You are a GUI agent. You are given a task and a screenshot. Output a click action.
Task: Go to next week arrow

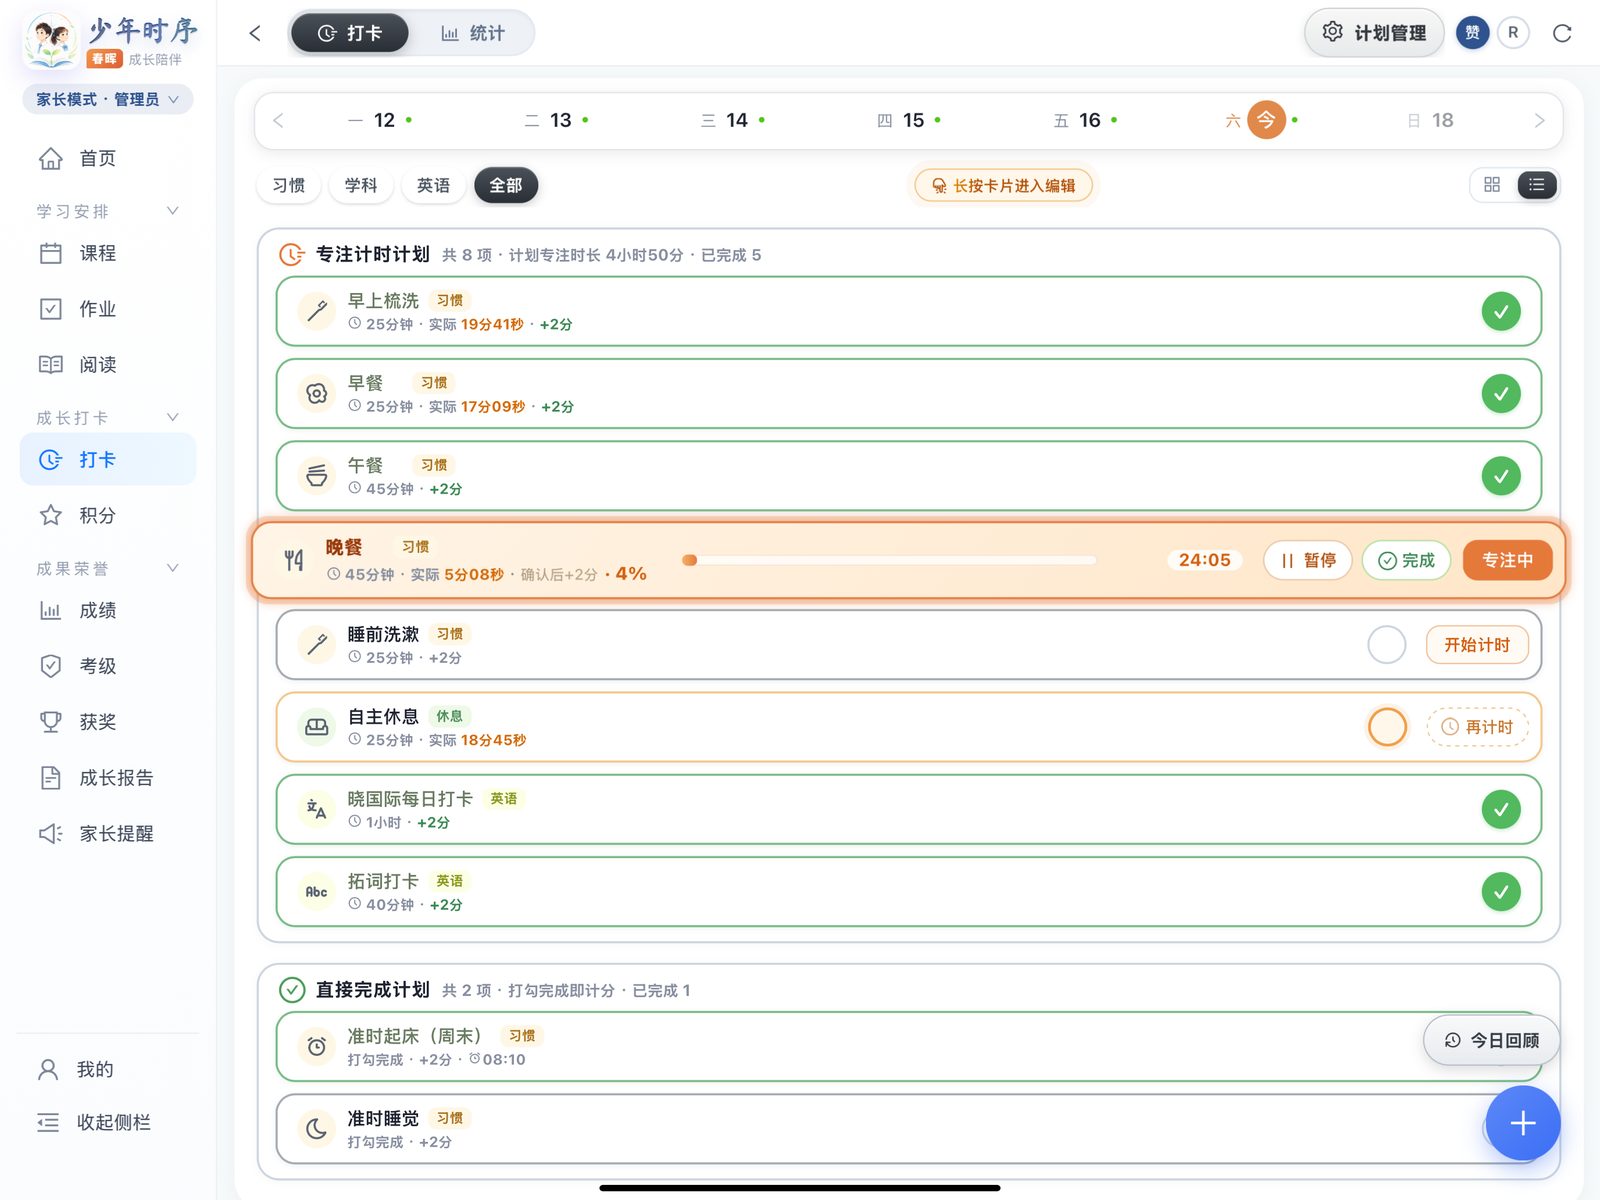1539,121
